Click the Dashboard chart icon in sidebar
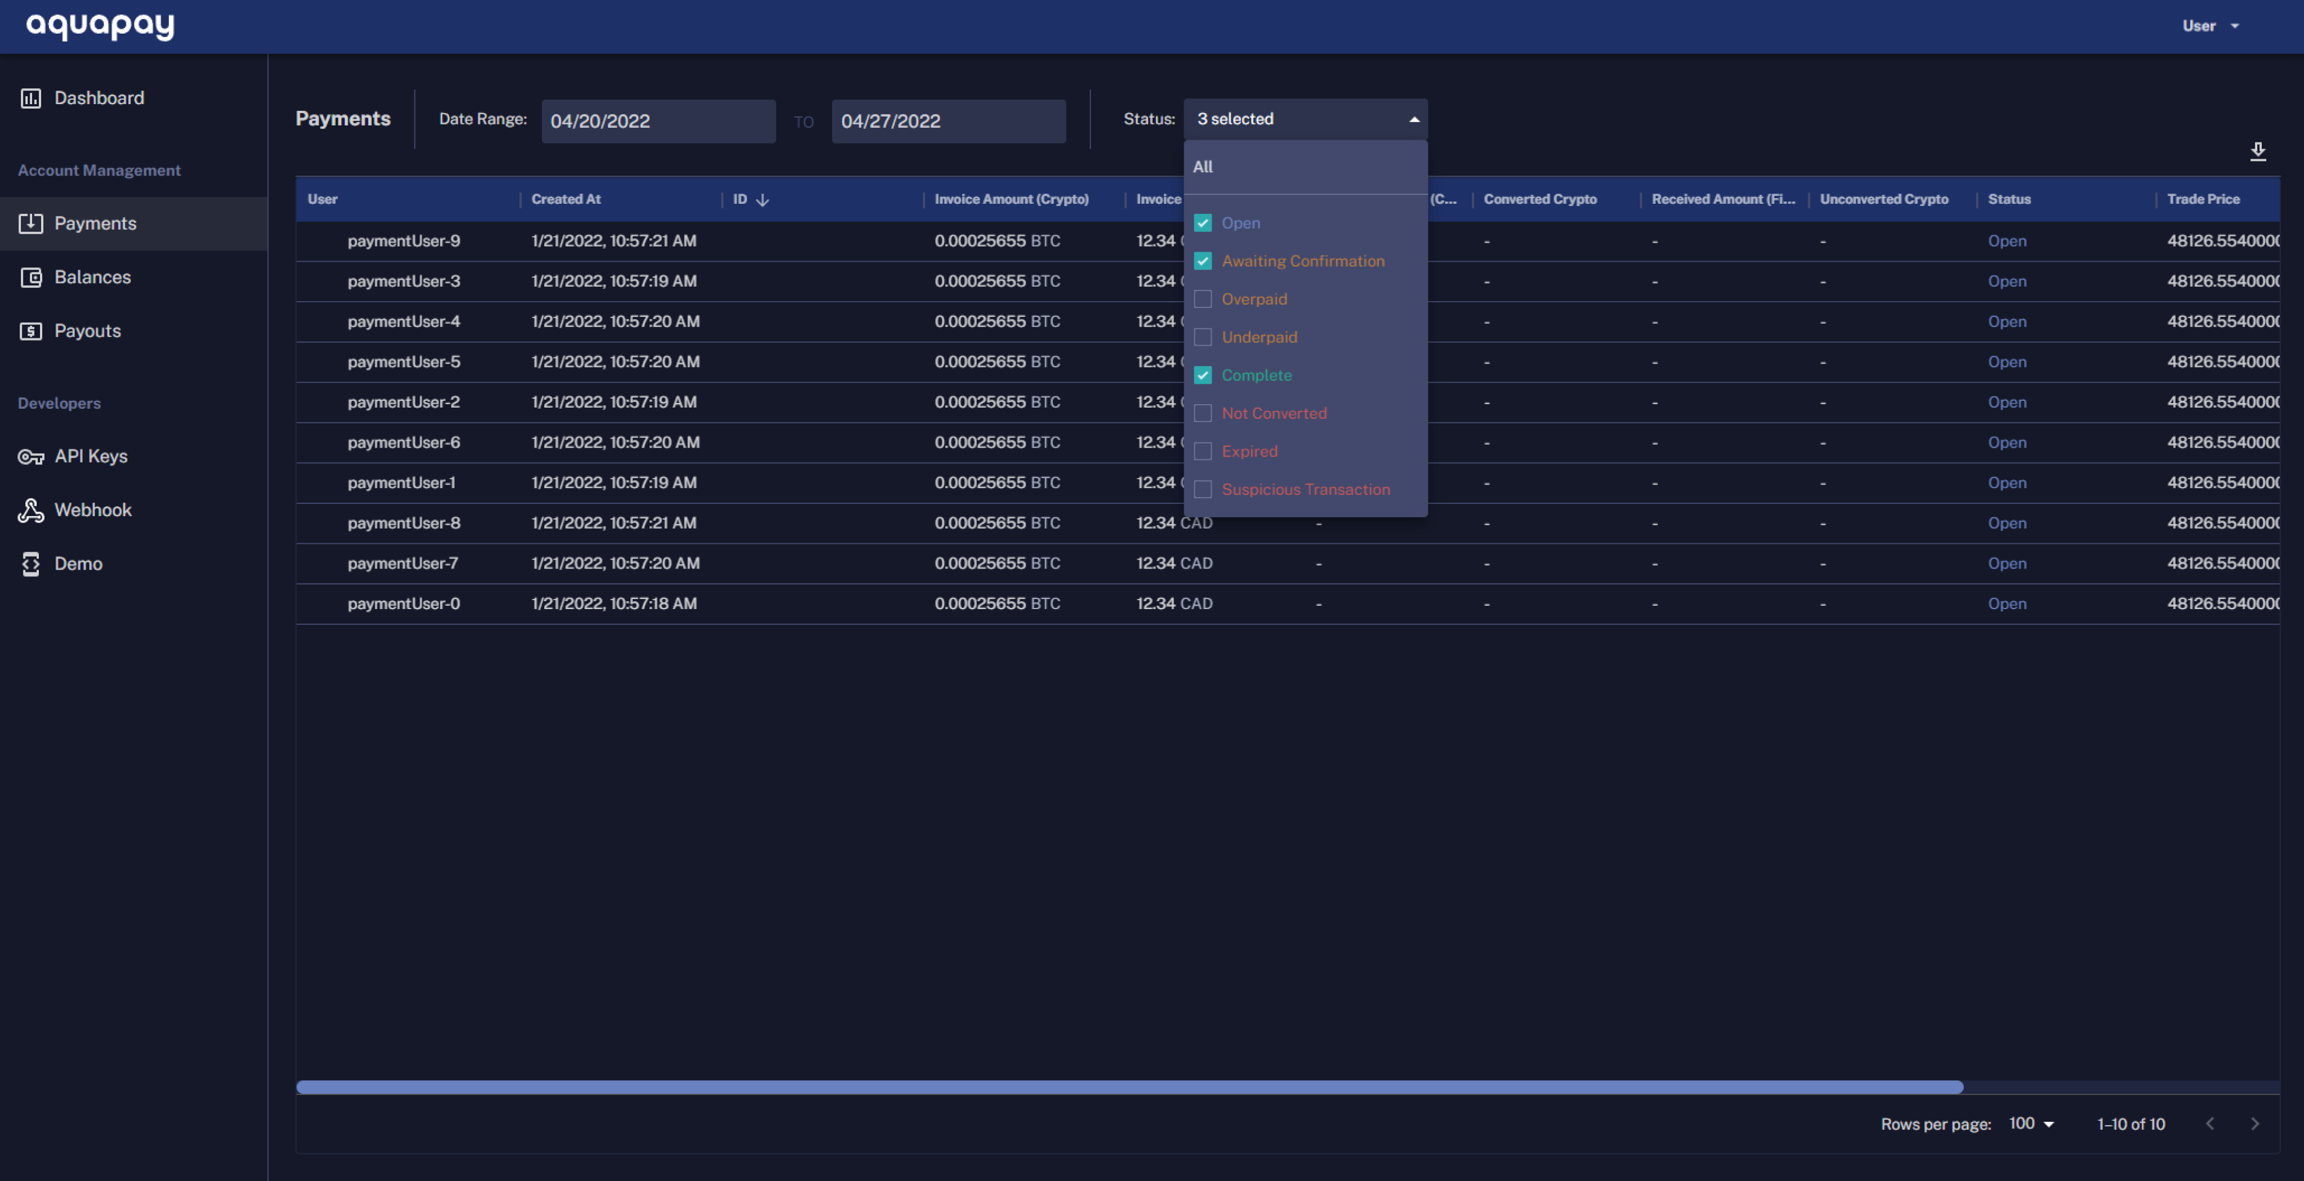2304x1181 pixels. [31, 98]
